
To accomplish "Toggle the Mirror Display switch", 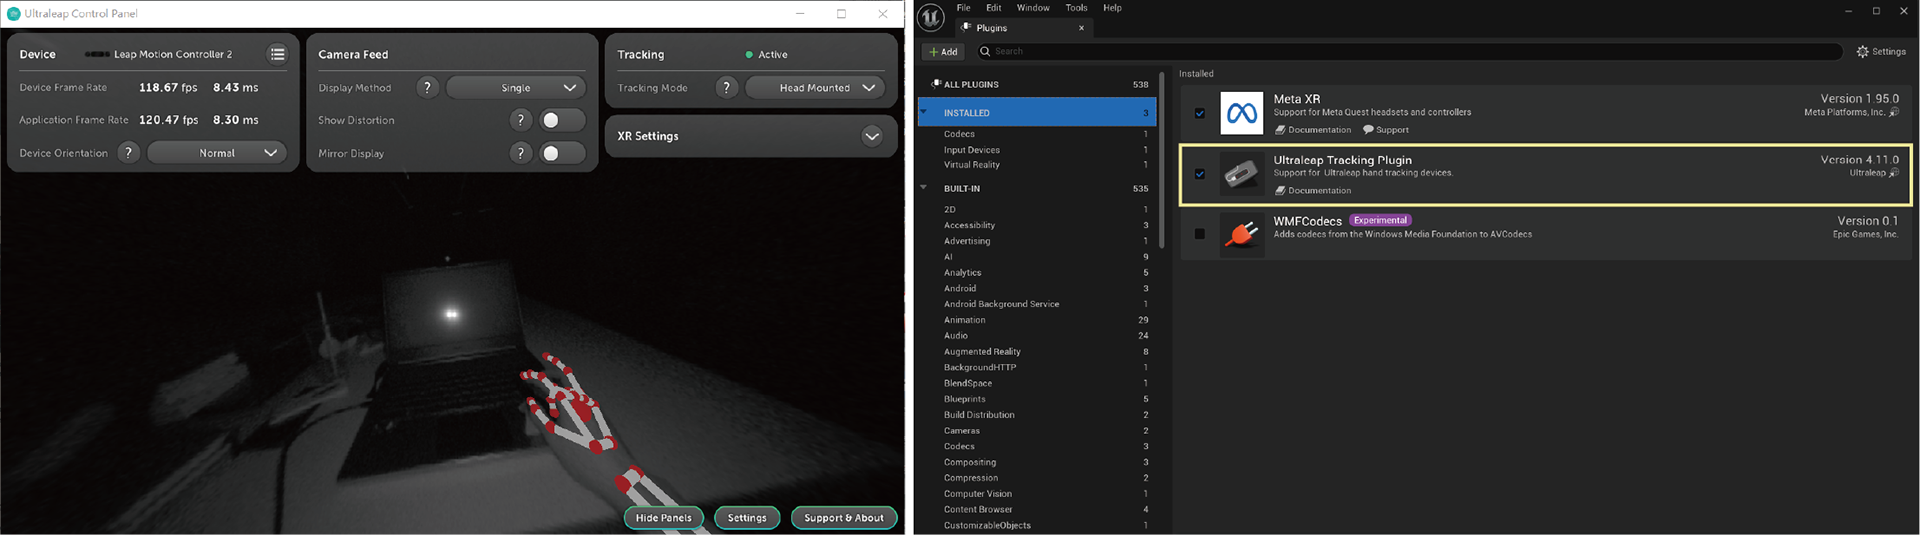I will pos(562,153).
